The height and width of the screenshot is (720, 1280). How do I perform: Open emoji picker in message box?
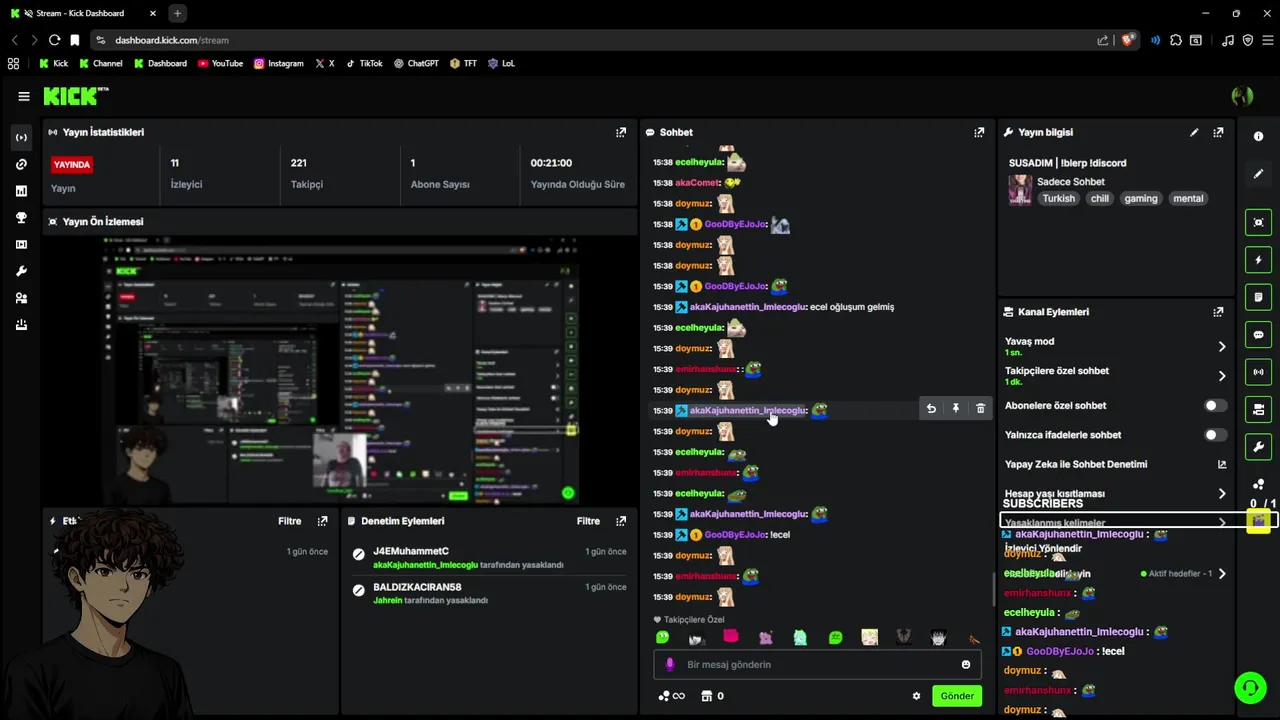(966, 664)
